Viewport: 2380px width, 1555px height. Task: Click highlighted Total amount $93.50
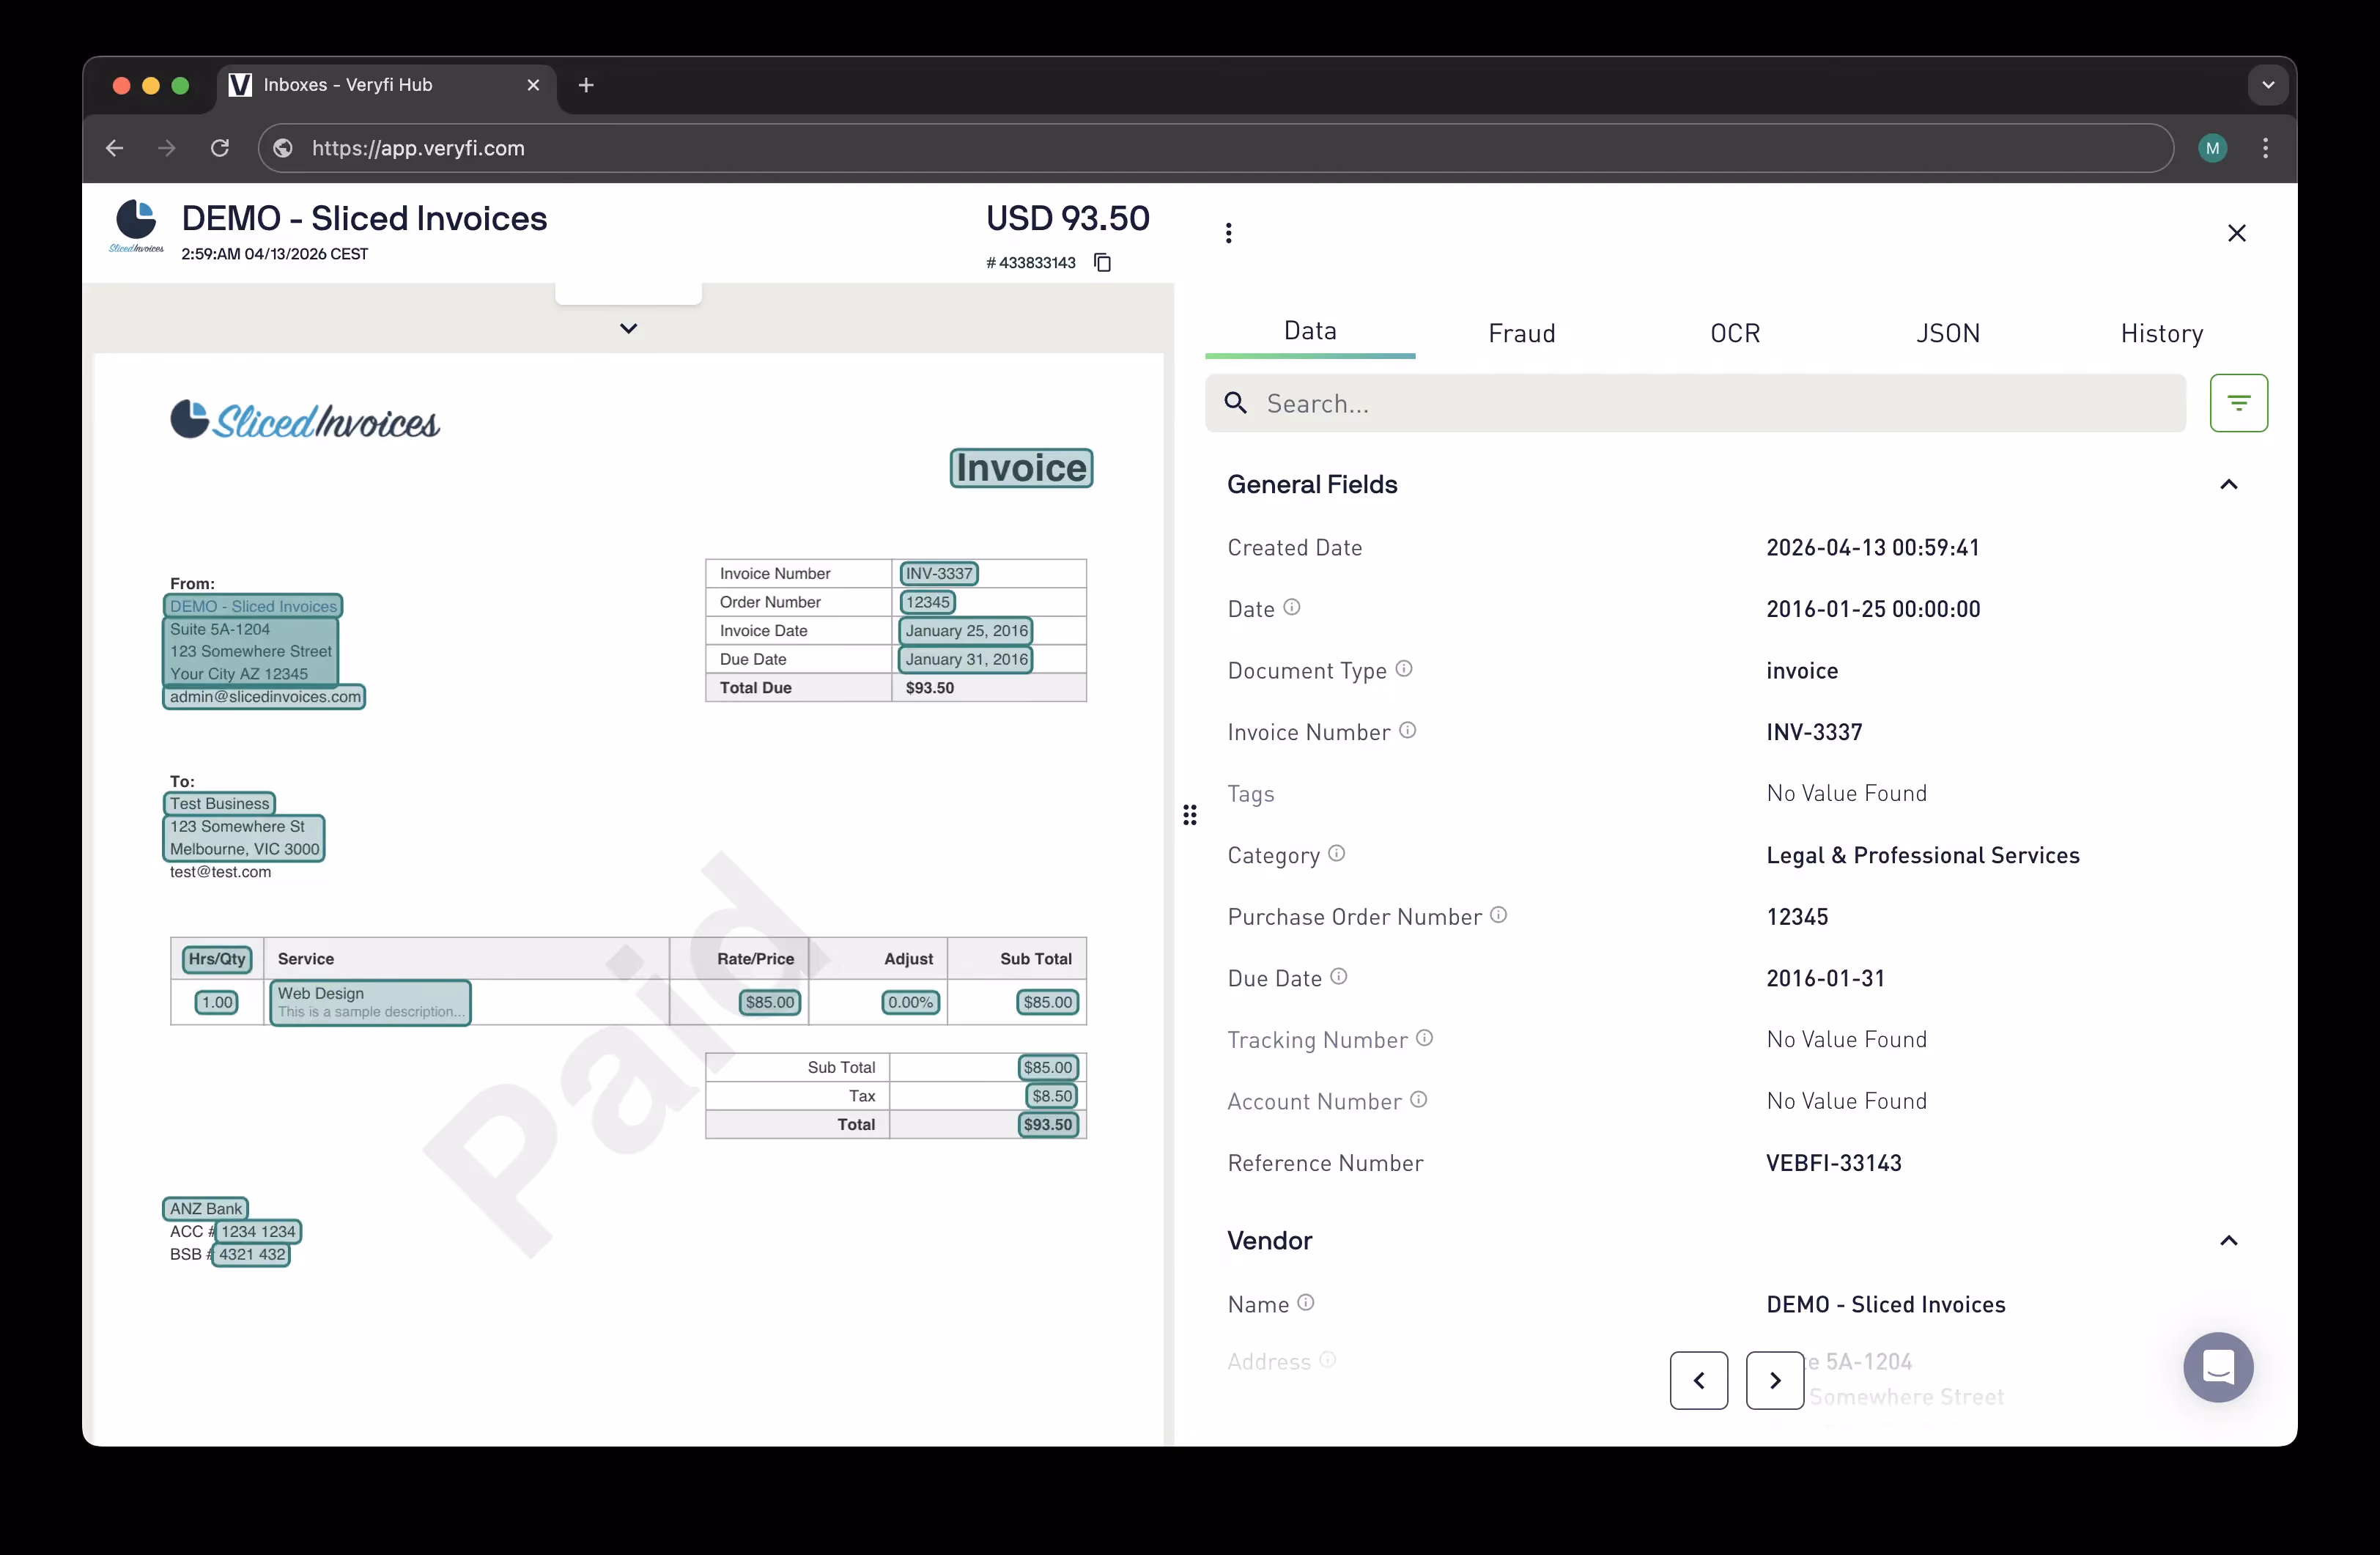click(1047, 1124)
